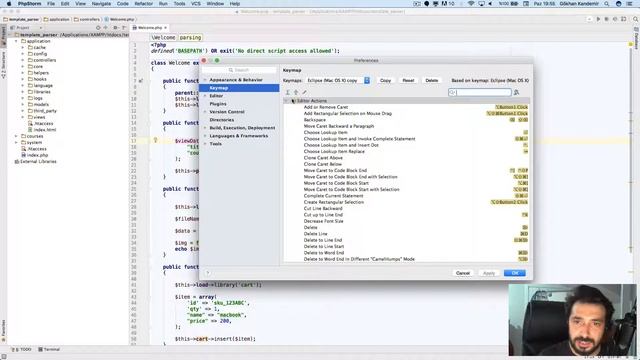Open the File menu
This screenshot has width=640, height=360.
coord(51,4)
